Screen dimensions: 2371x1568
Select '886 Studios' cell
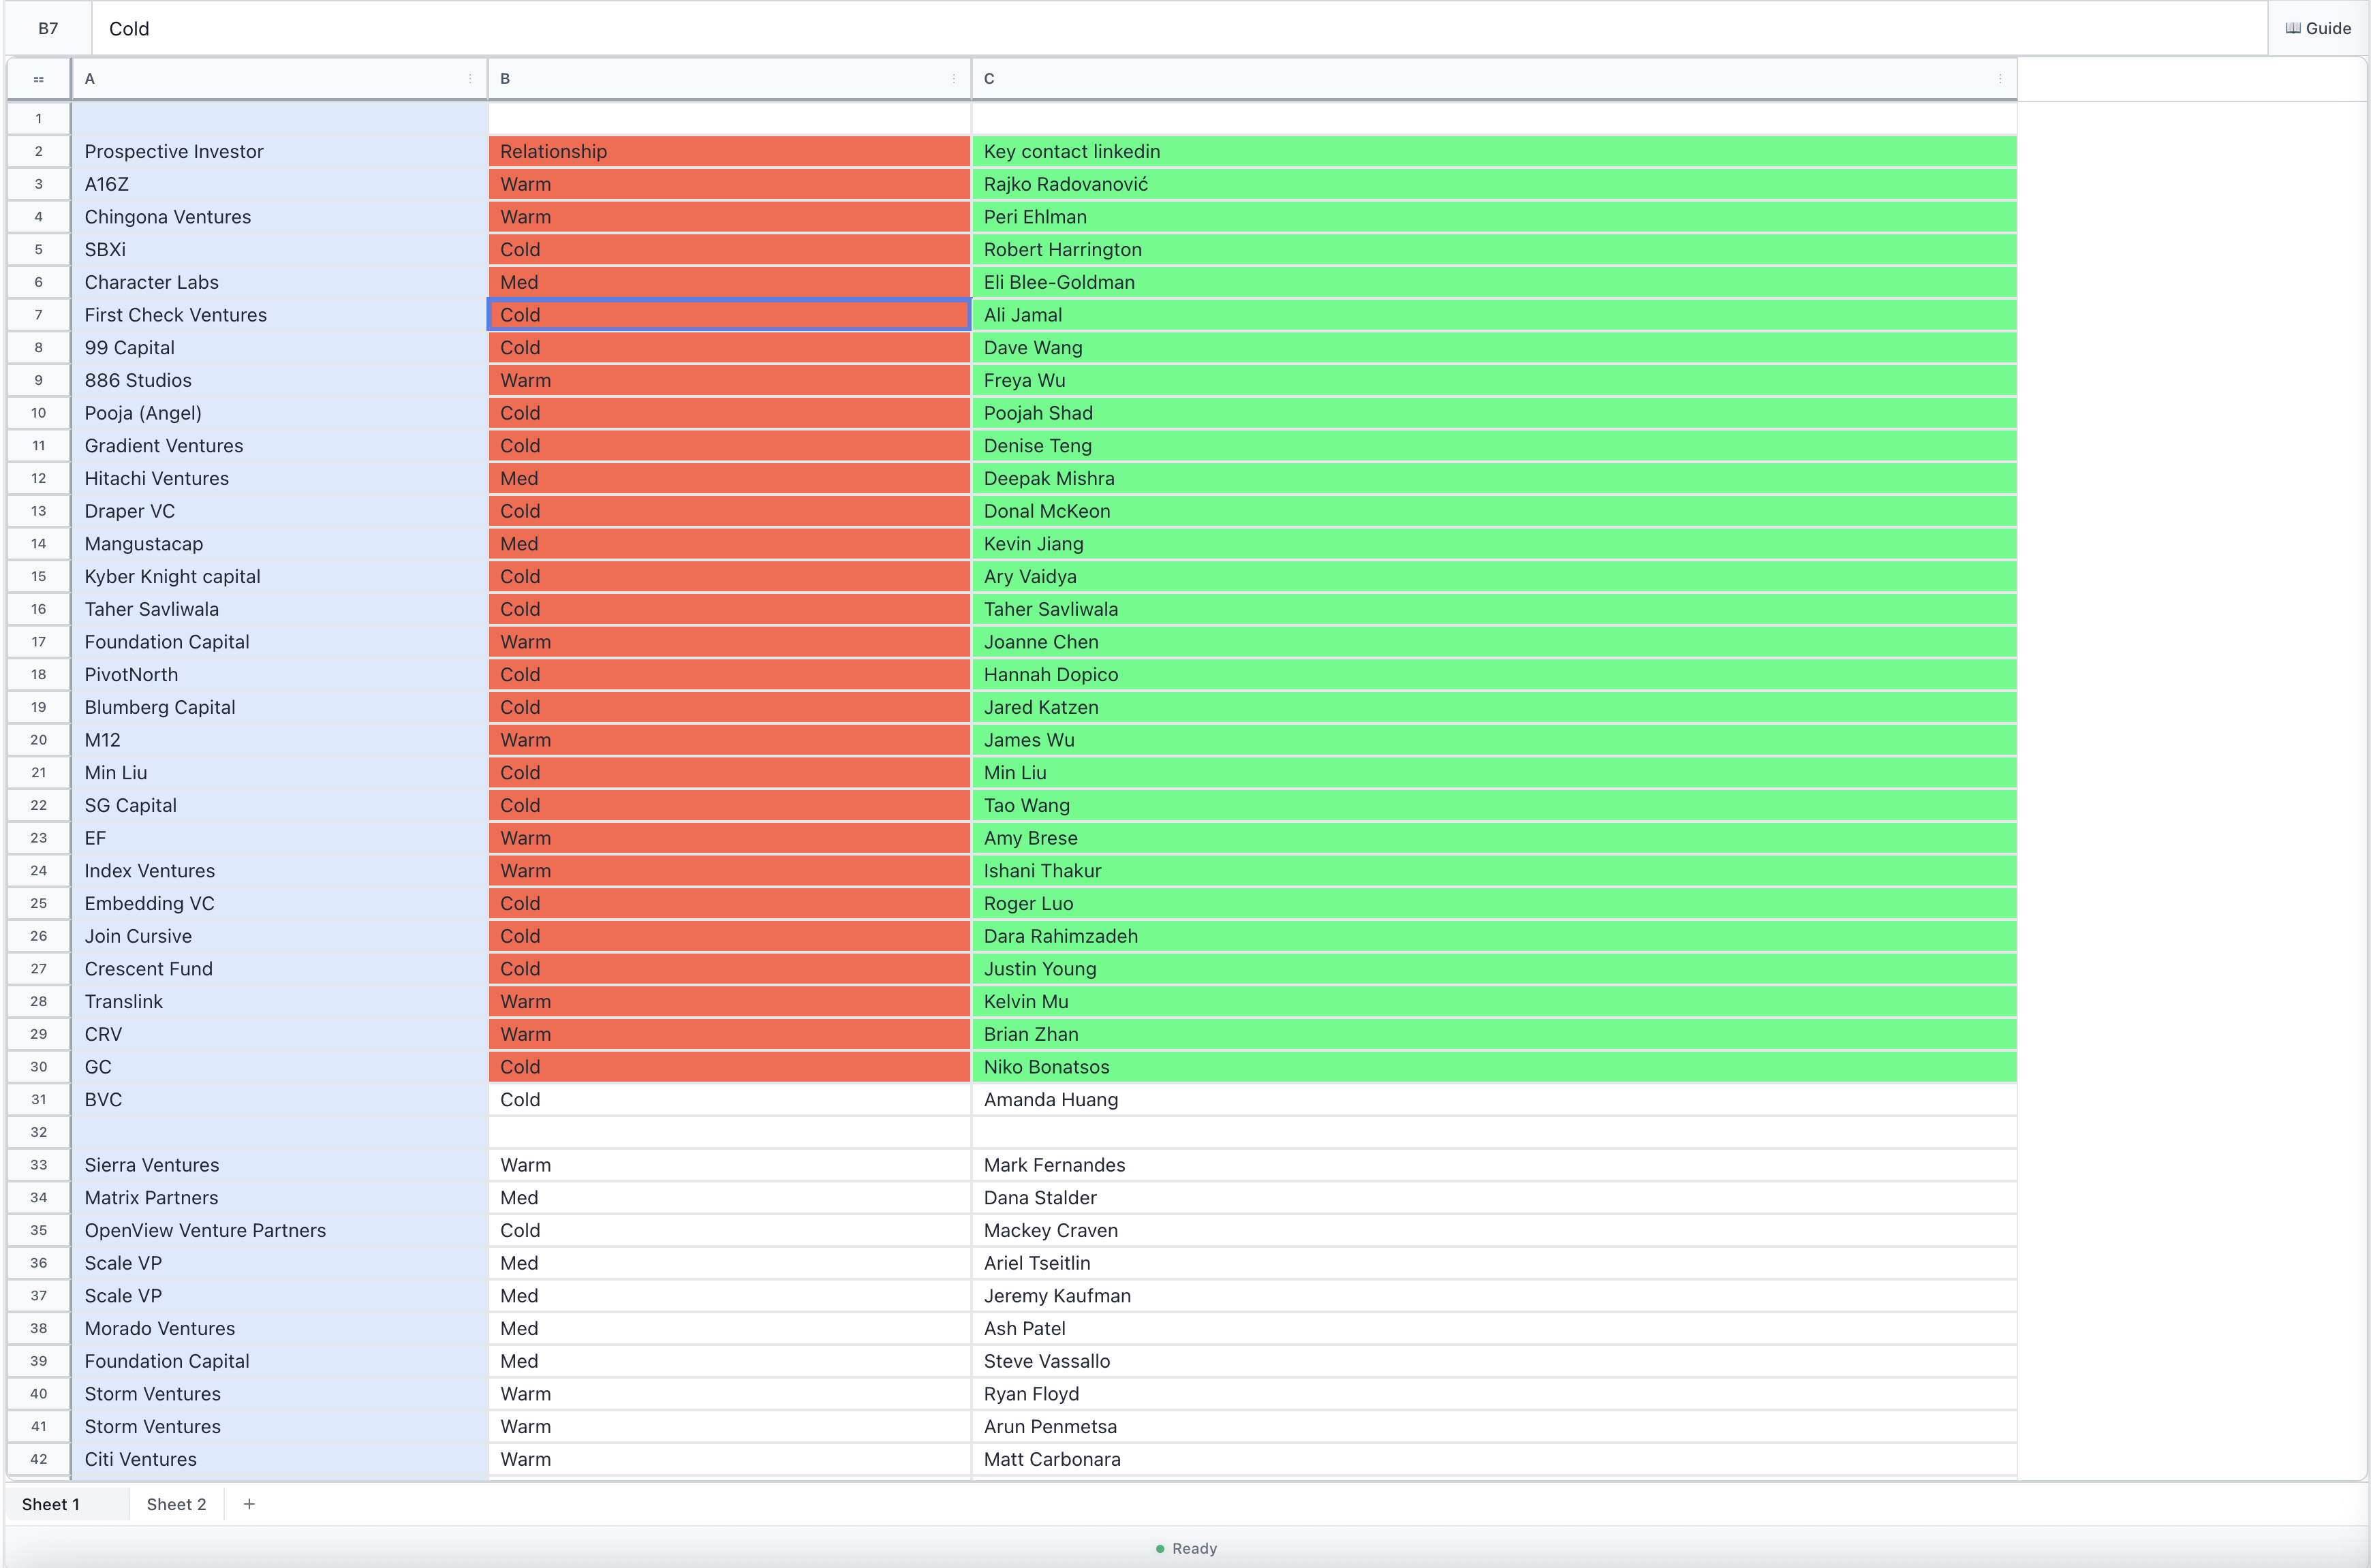[x=280, y=380]
